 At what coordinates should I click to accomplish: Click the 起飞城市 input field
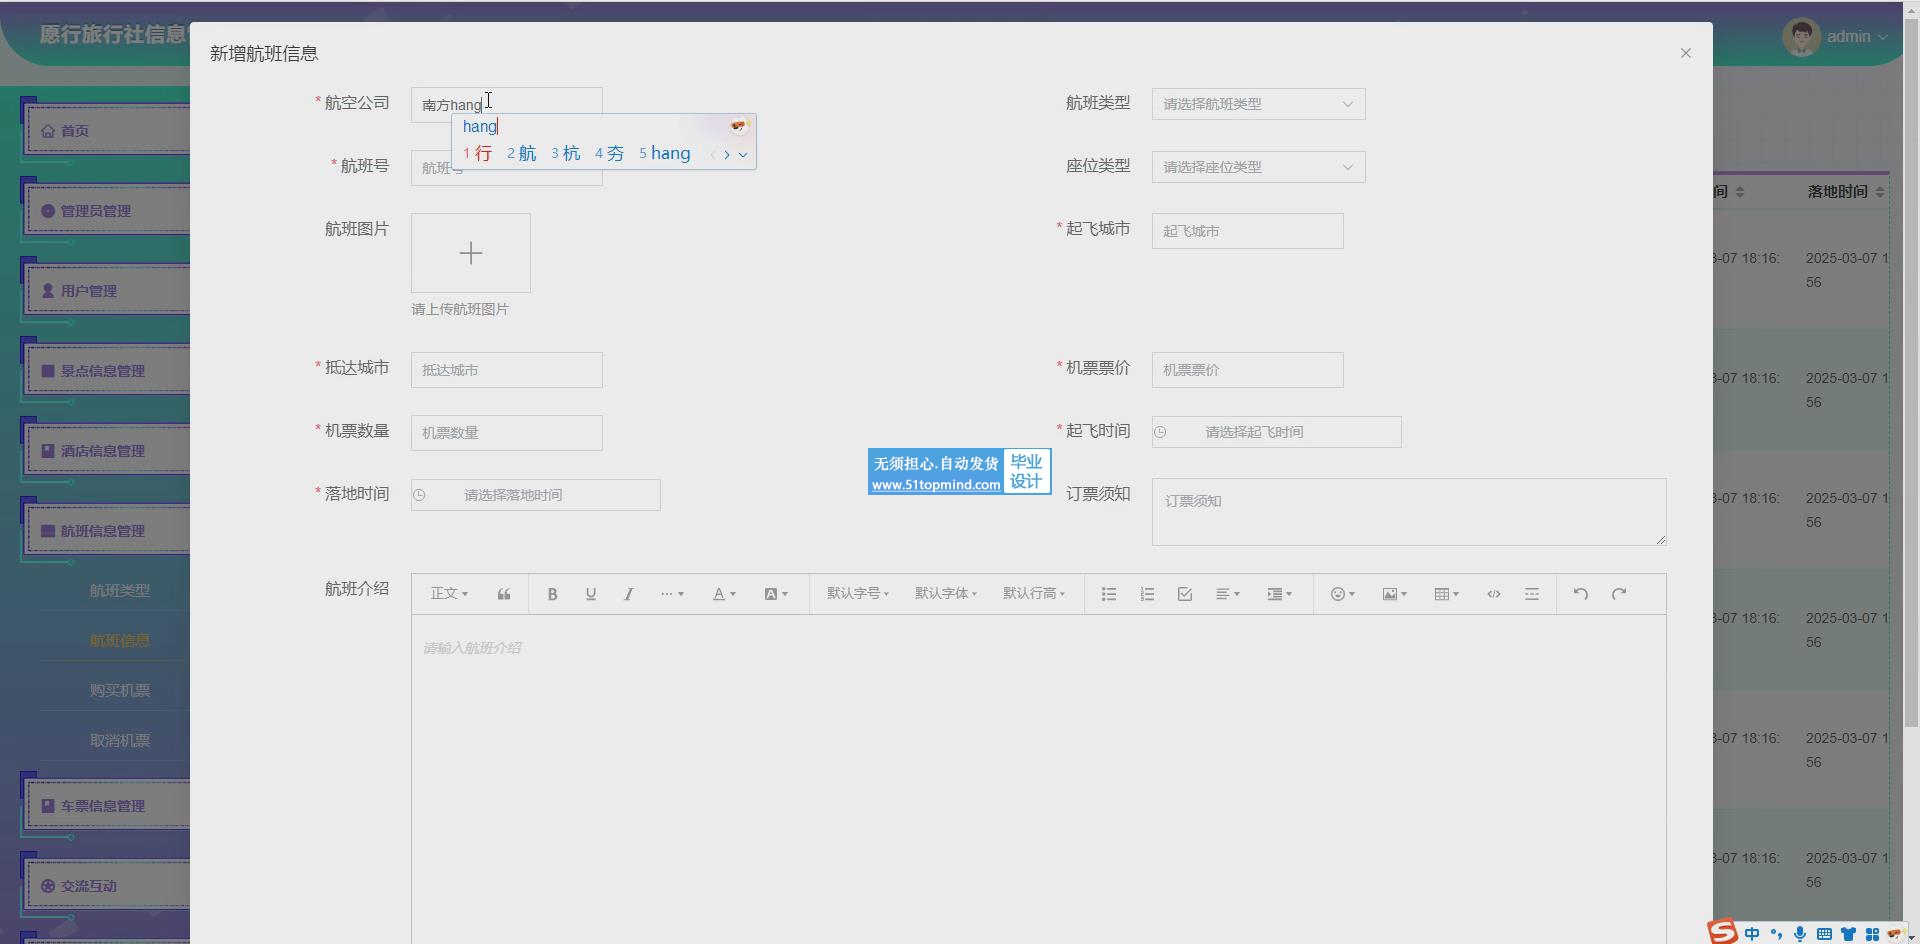point(1247,231)
